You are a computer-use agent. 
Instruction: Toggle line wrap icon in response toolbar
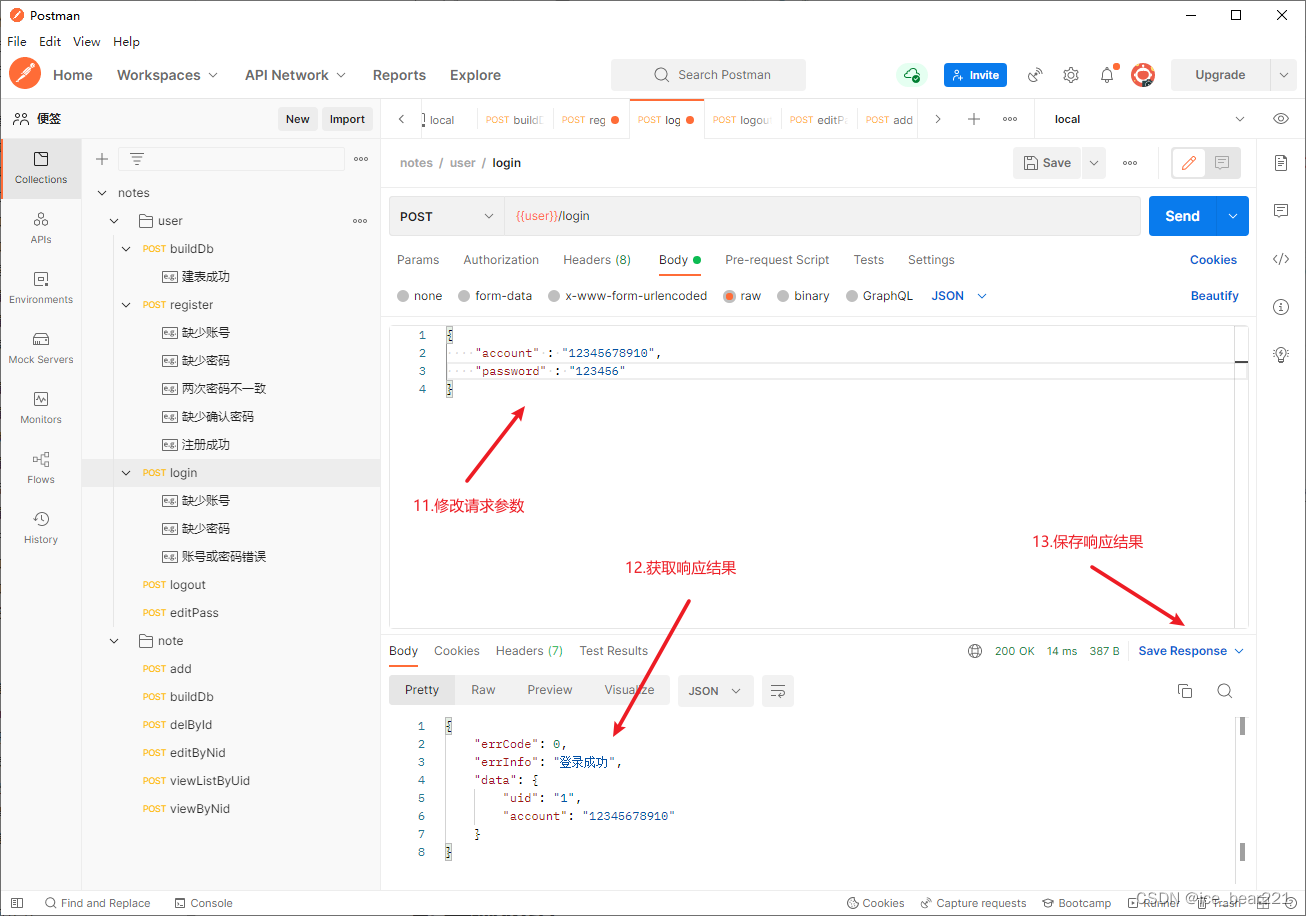coord(778,691)
